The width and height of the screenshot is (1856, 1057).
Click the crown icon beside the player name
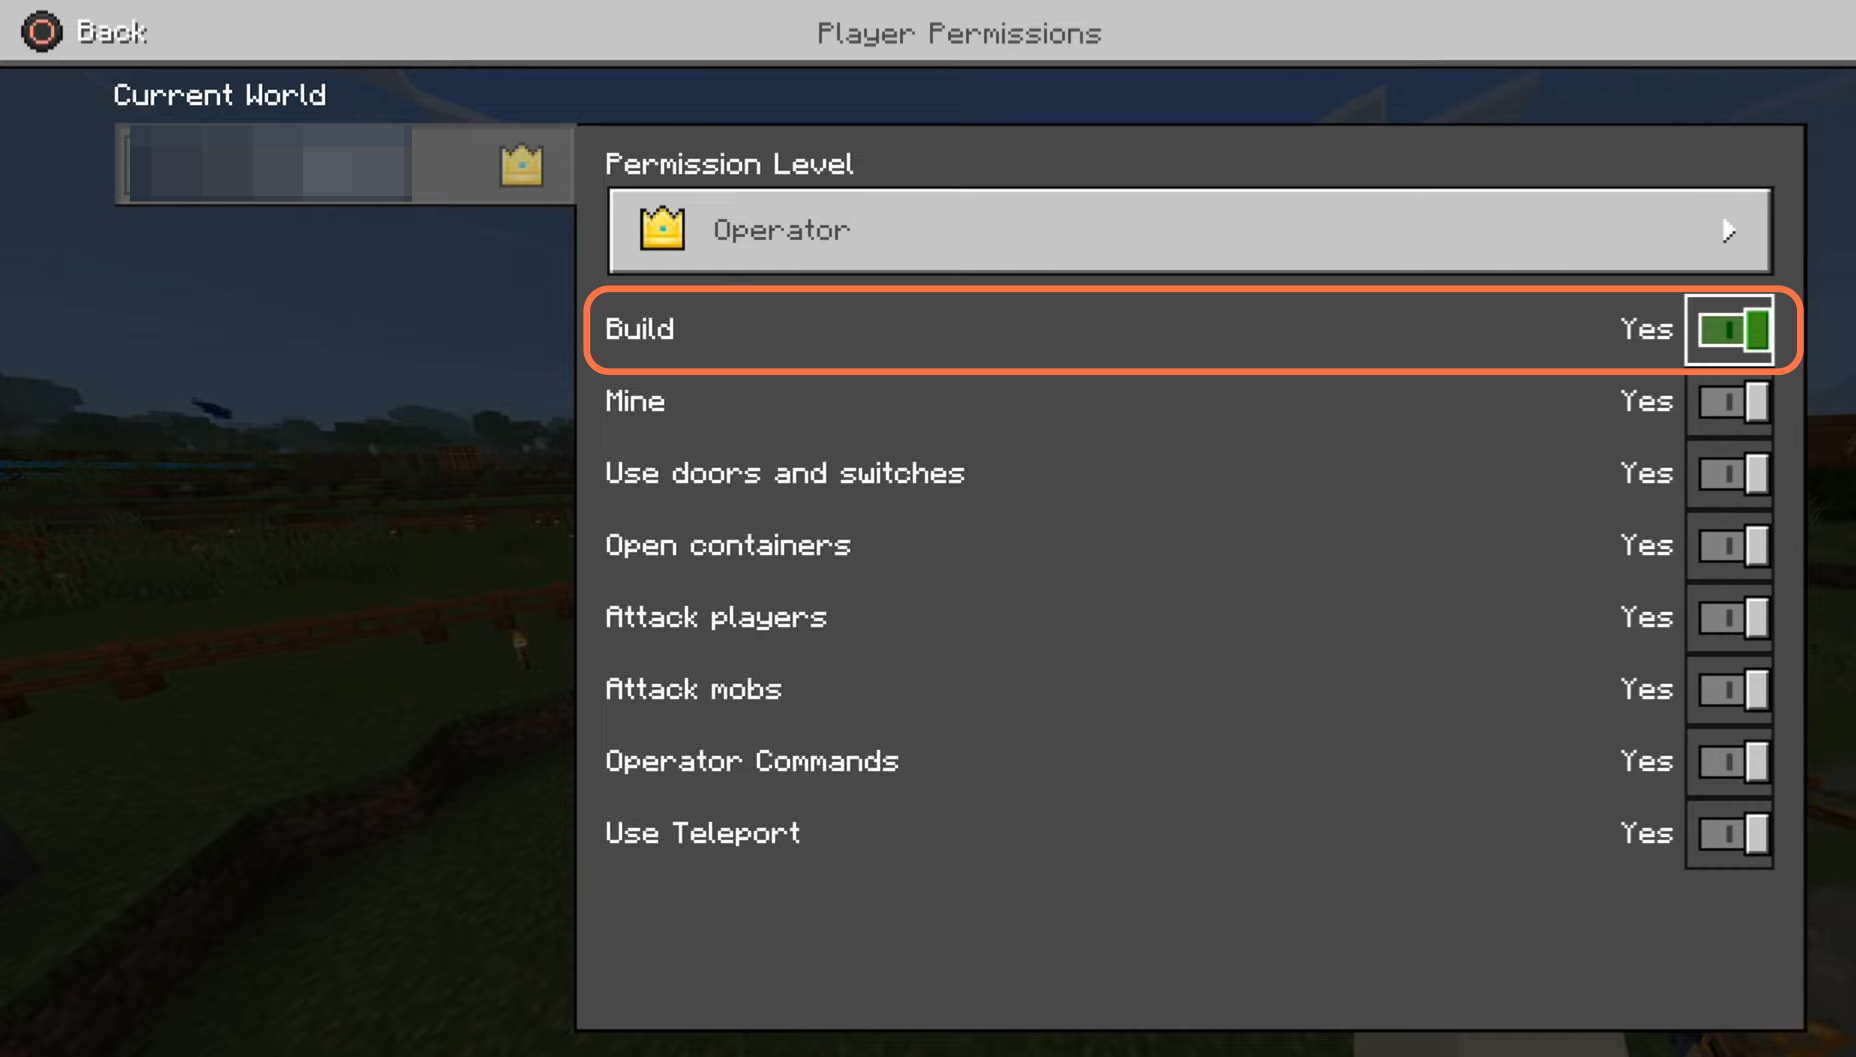[521, 165]
